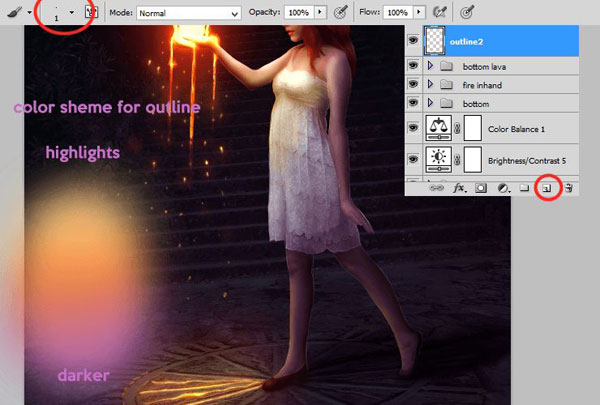Image resolution: width=600 pixels, height=405 pixels.
Task: Click the Brightness/Contrast 5 mask link icon
Action: click(457, 160)
